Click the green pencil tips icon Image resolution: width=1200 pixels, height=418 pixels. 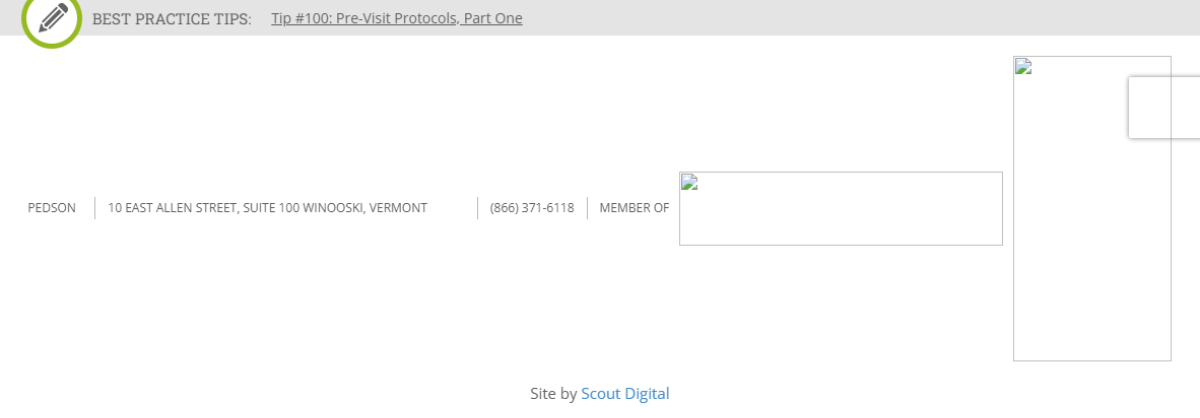pyautogui.click(x=51, y=18)
